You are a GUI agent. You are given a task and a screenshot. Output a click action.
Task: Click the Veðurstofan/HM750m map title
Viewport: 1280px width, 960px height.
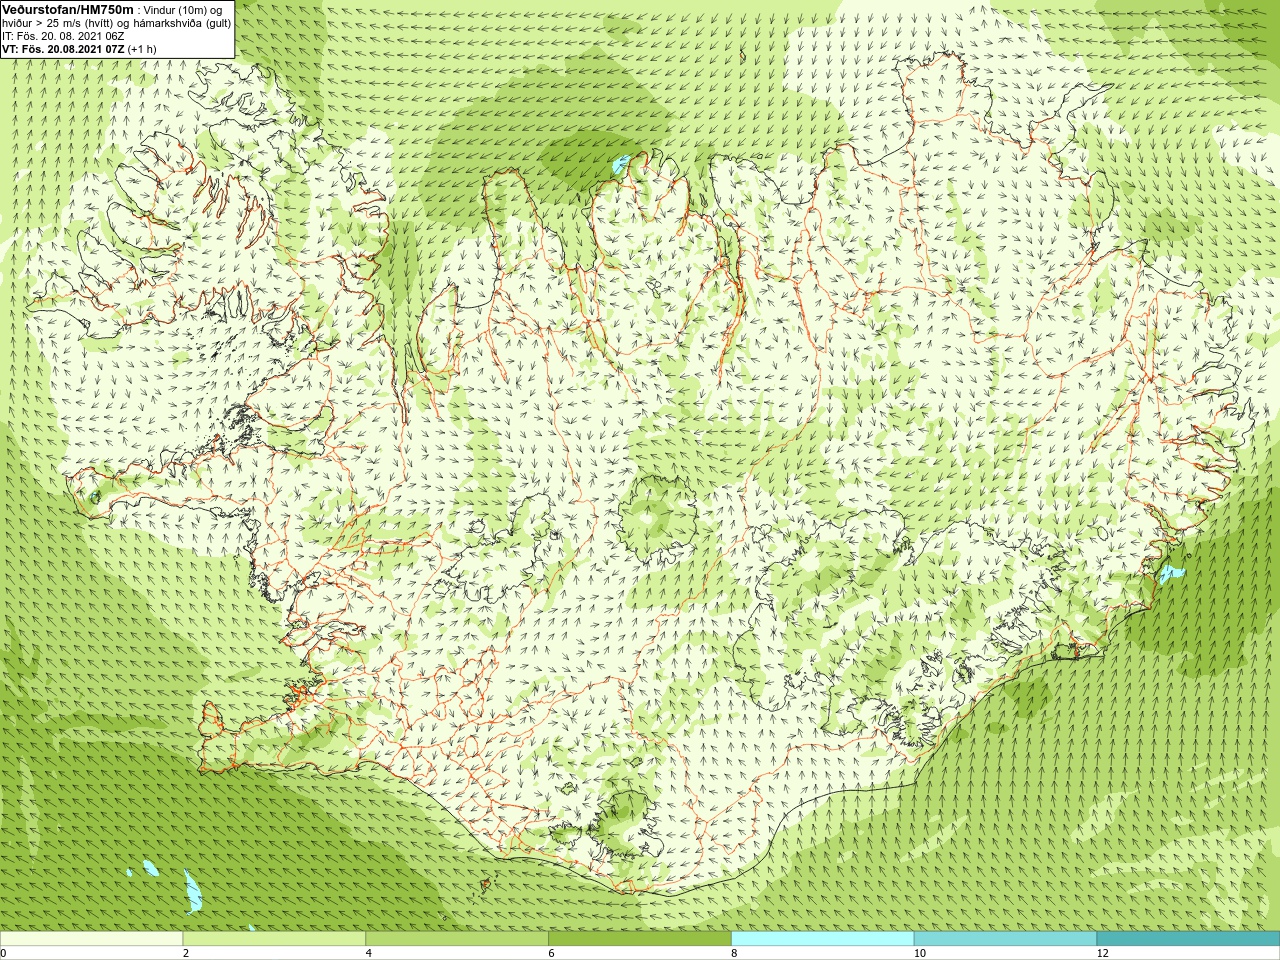tap(67, 9)
